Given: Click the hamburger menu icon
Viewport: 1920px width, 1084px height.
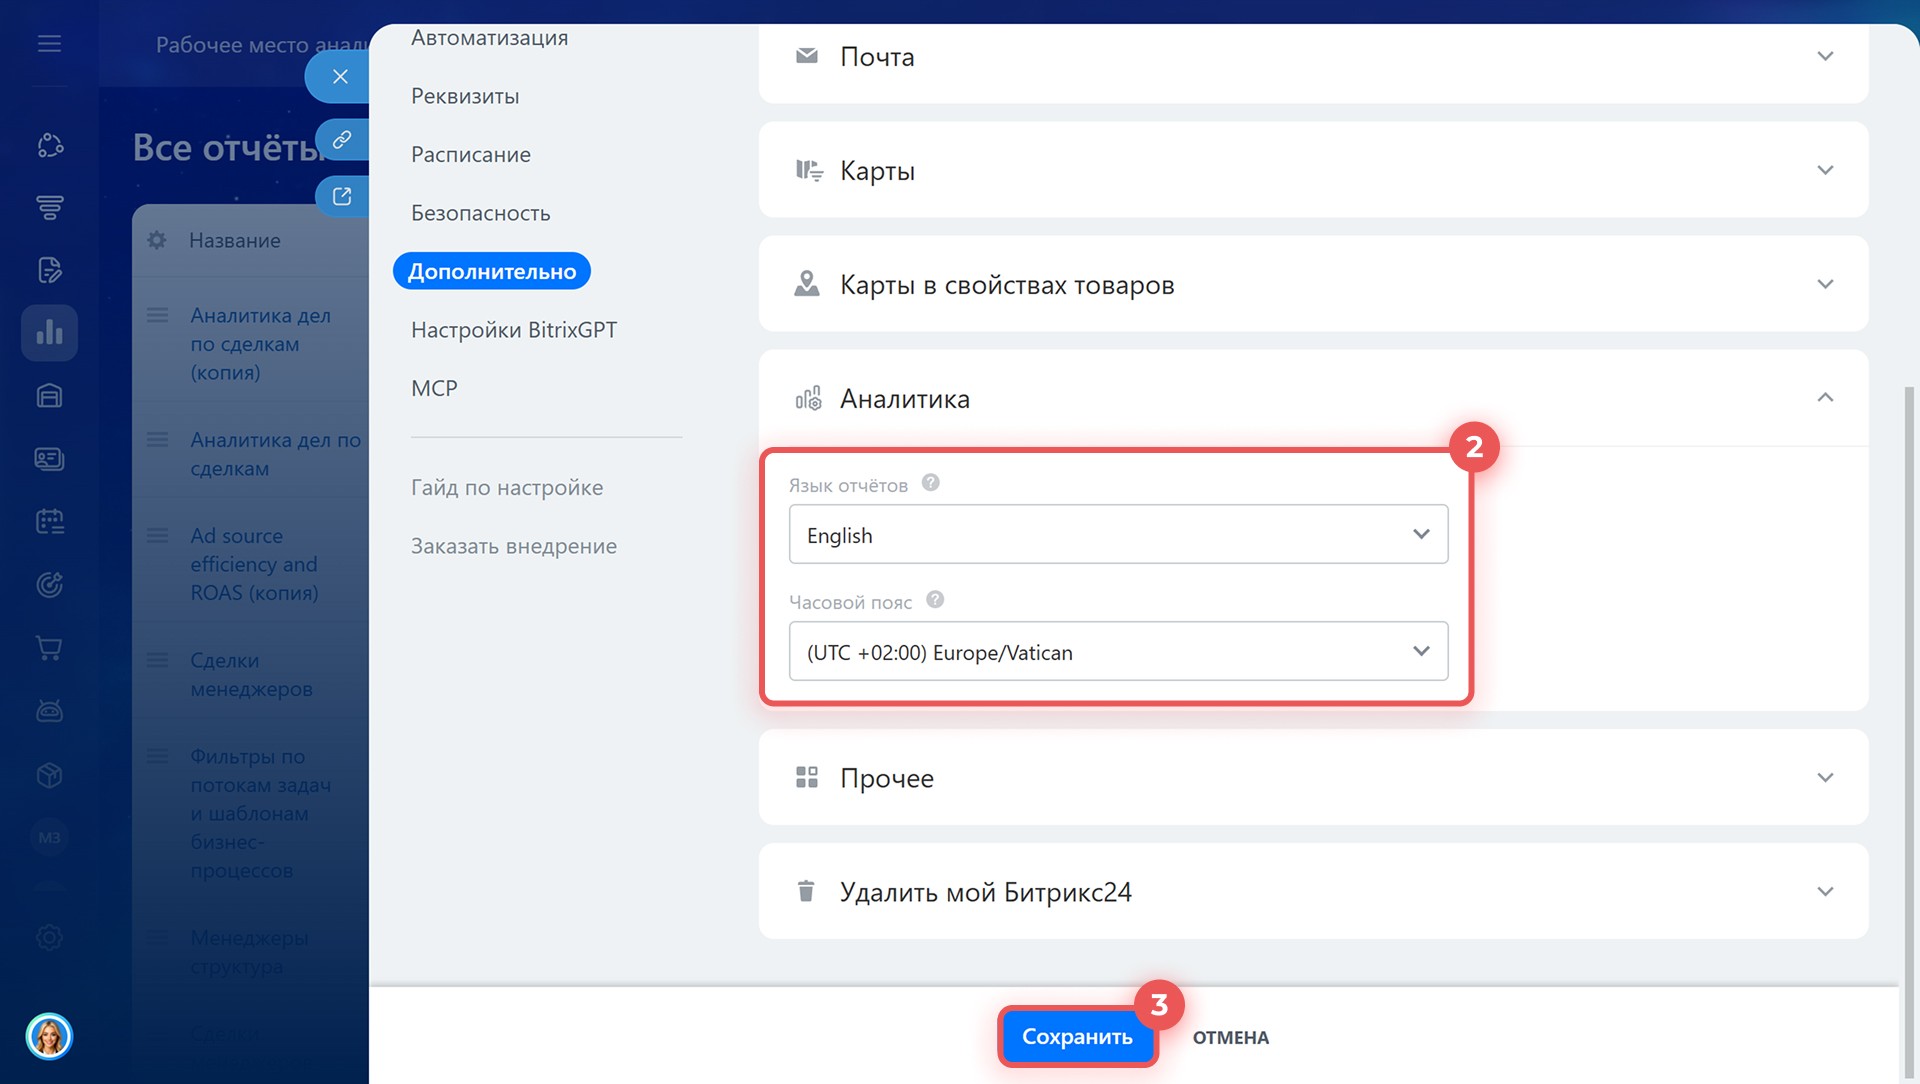Looking at the screenshot, I should 49,44.
